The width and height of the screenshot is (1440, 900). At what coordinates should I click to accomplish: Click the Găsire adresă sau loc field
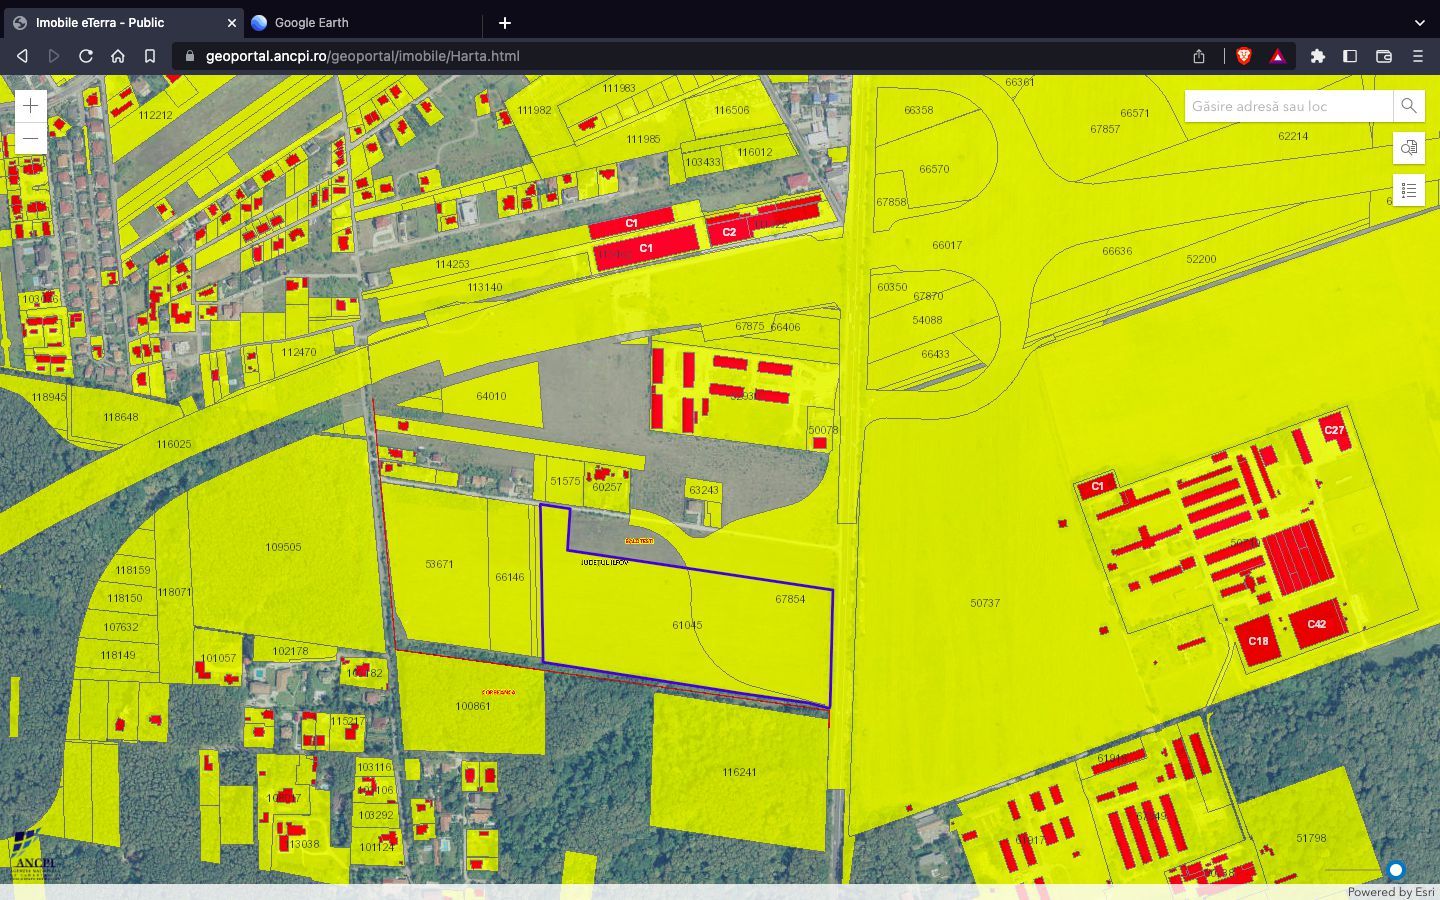click(x=1288, y=106)
